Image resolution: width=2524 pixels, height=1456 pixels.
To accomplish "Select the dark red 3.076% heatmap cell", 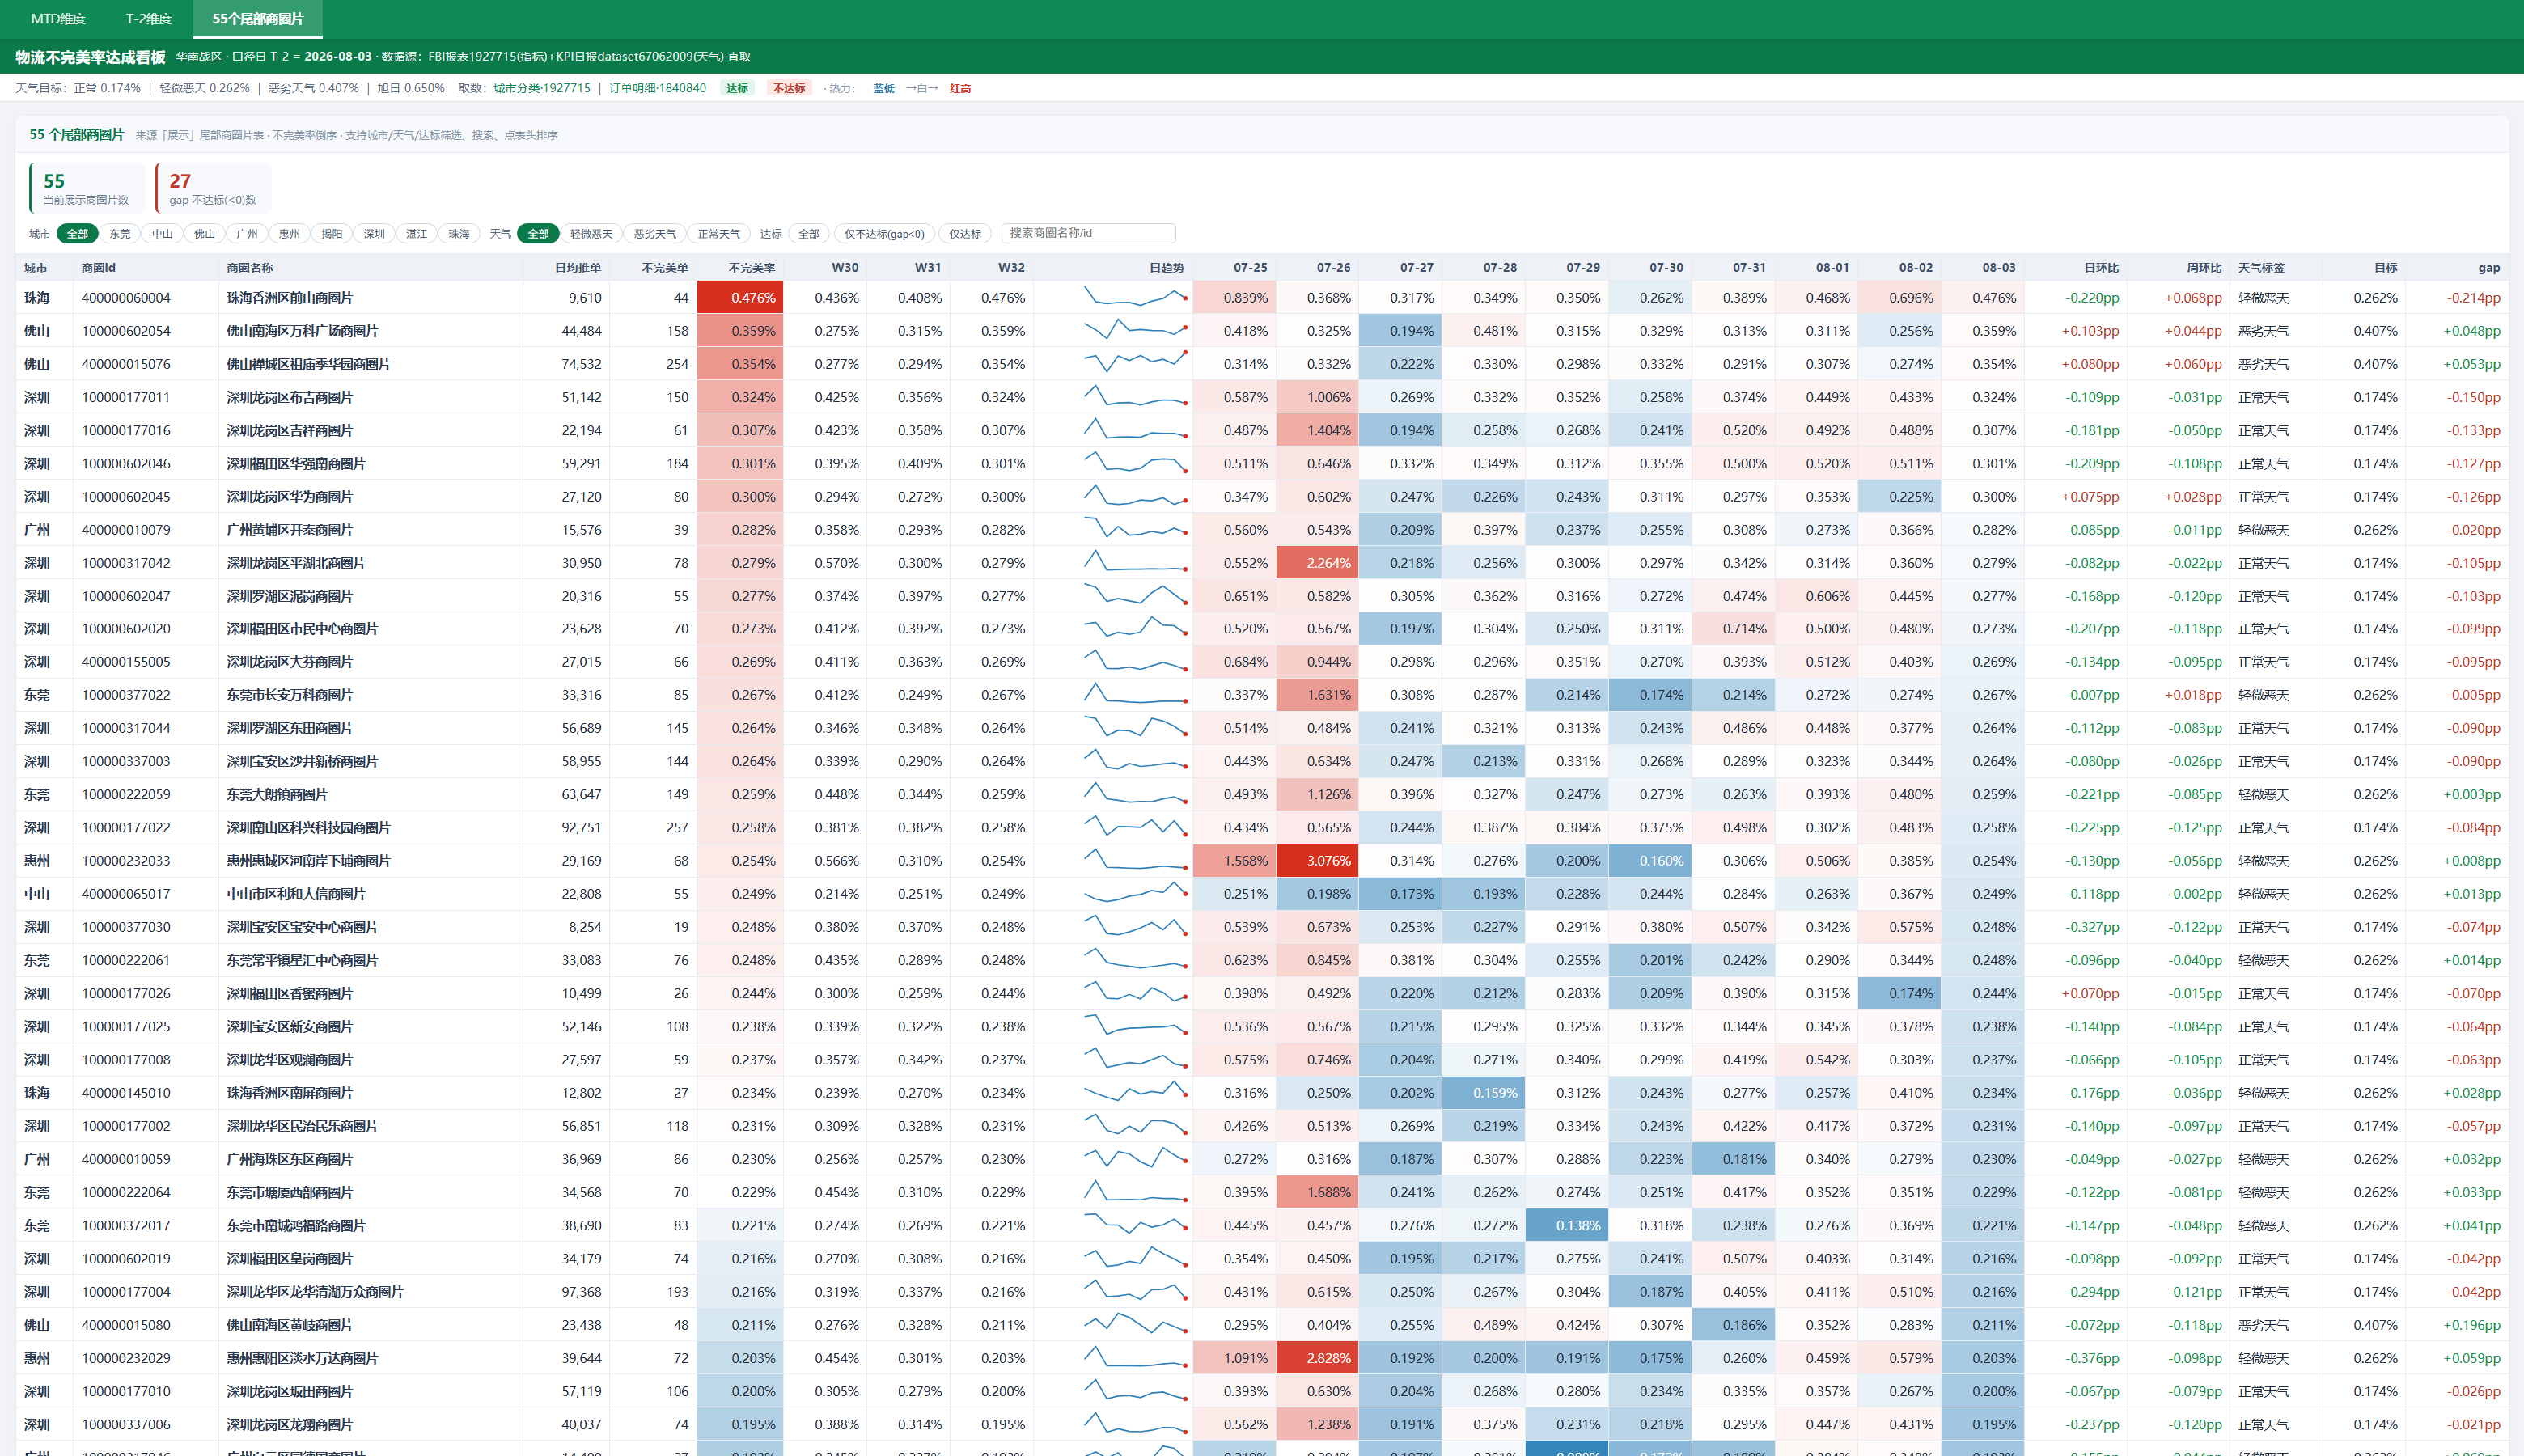I will 1317,860.
